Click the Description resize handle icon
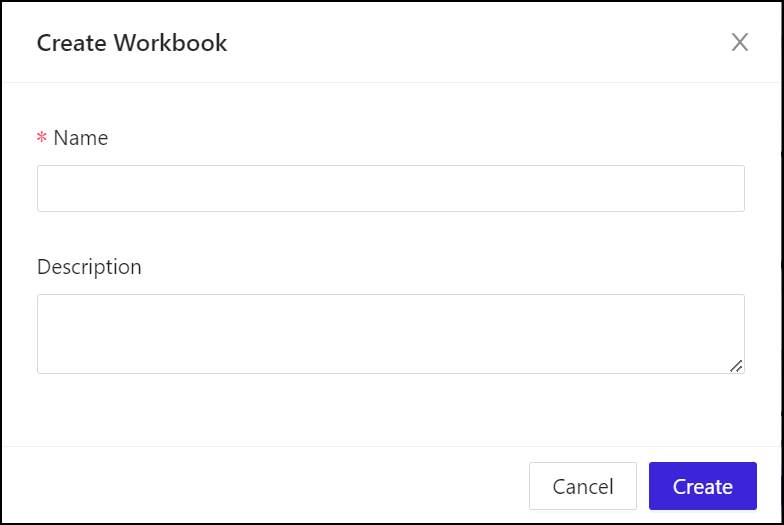Viewport: 784px width, 525px height. pos(736,366)
